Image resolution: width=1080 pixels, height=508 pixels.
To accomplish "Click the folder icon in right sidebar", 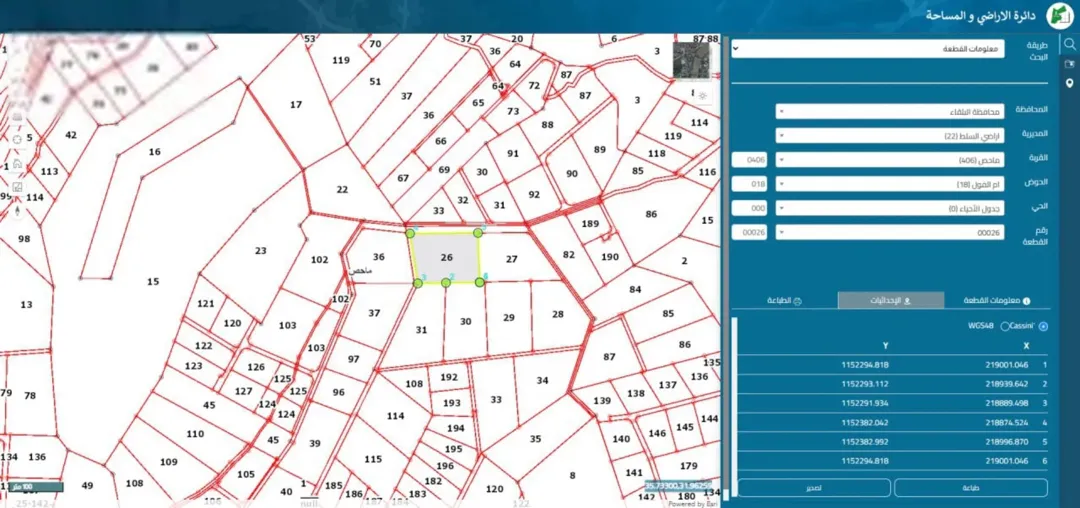I will point(1070,64).
